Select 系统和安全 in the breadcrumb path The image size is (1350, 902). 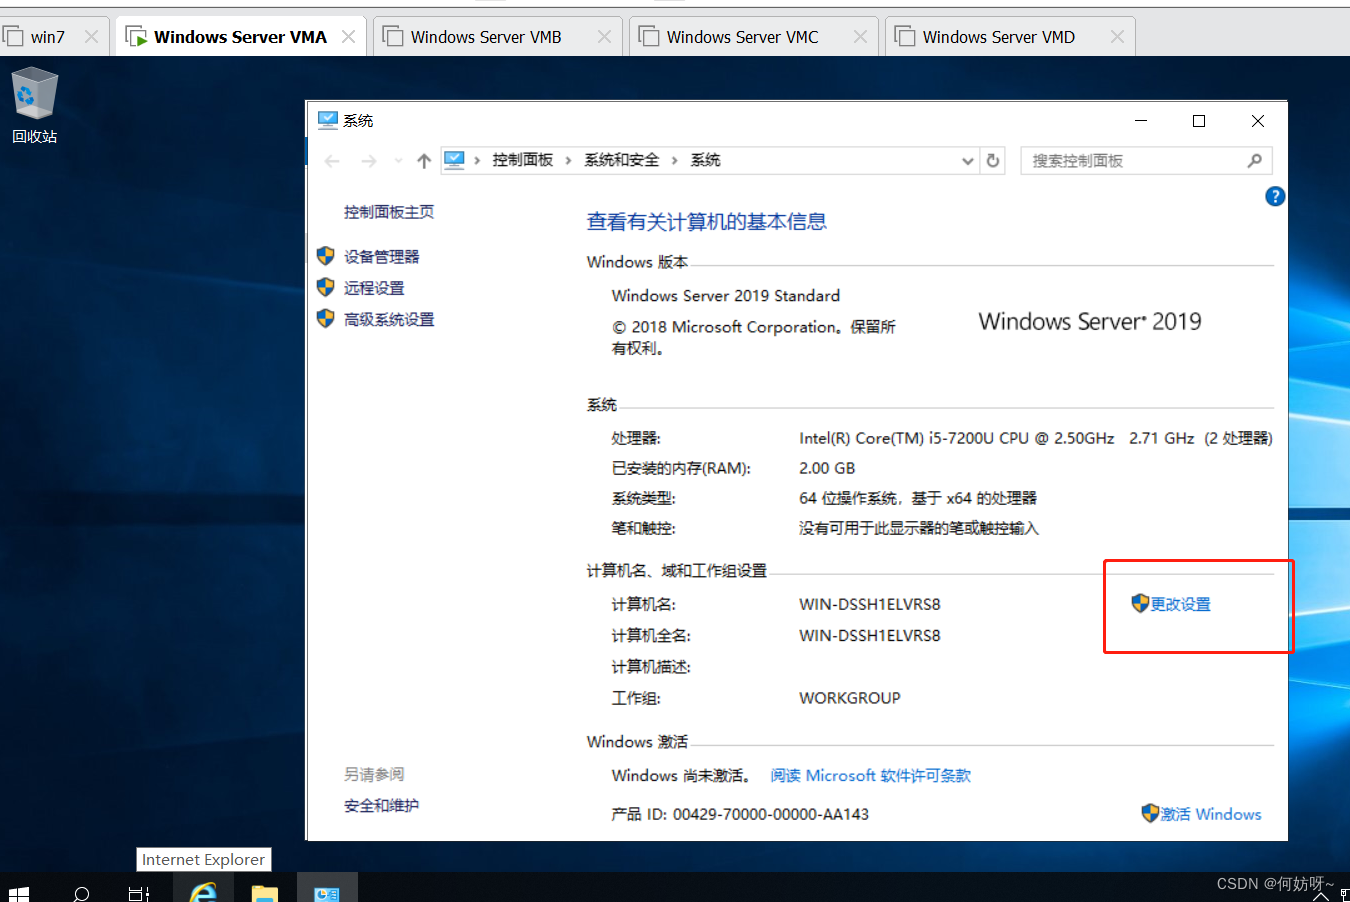[622, 160]
